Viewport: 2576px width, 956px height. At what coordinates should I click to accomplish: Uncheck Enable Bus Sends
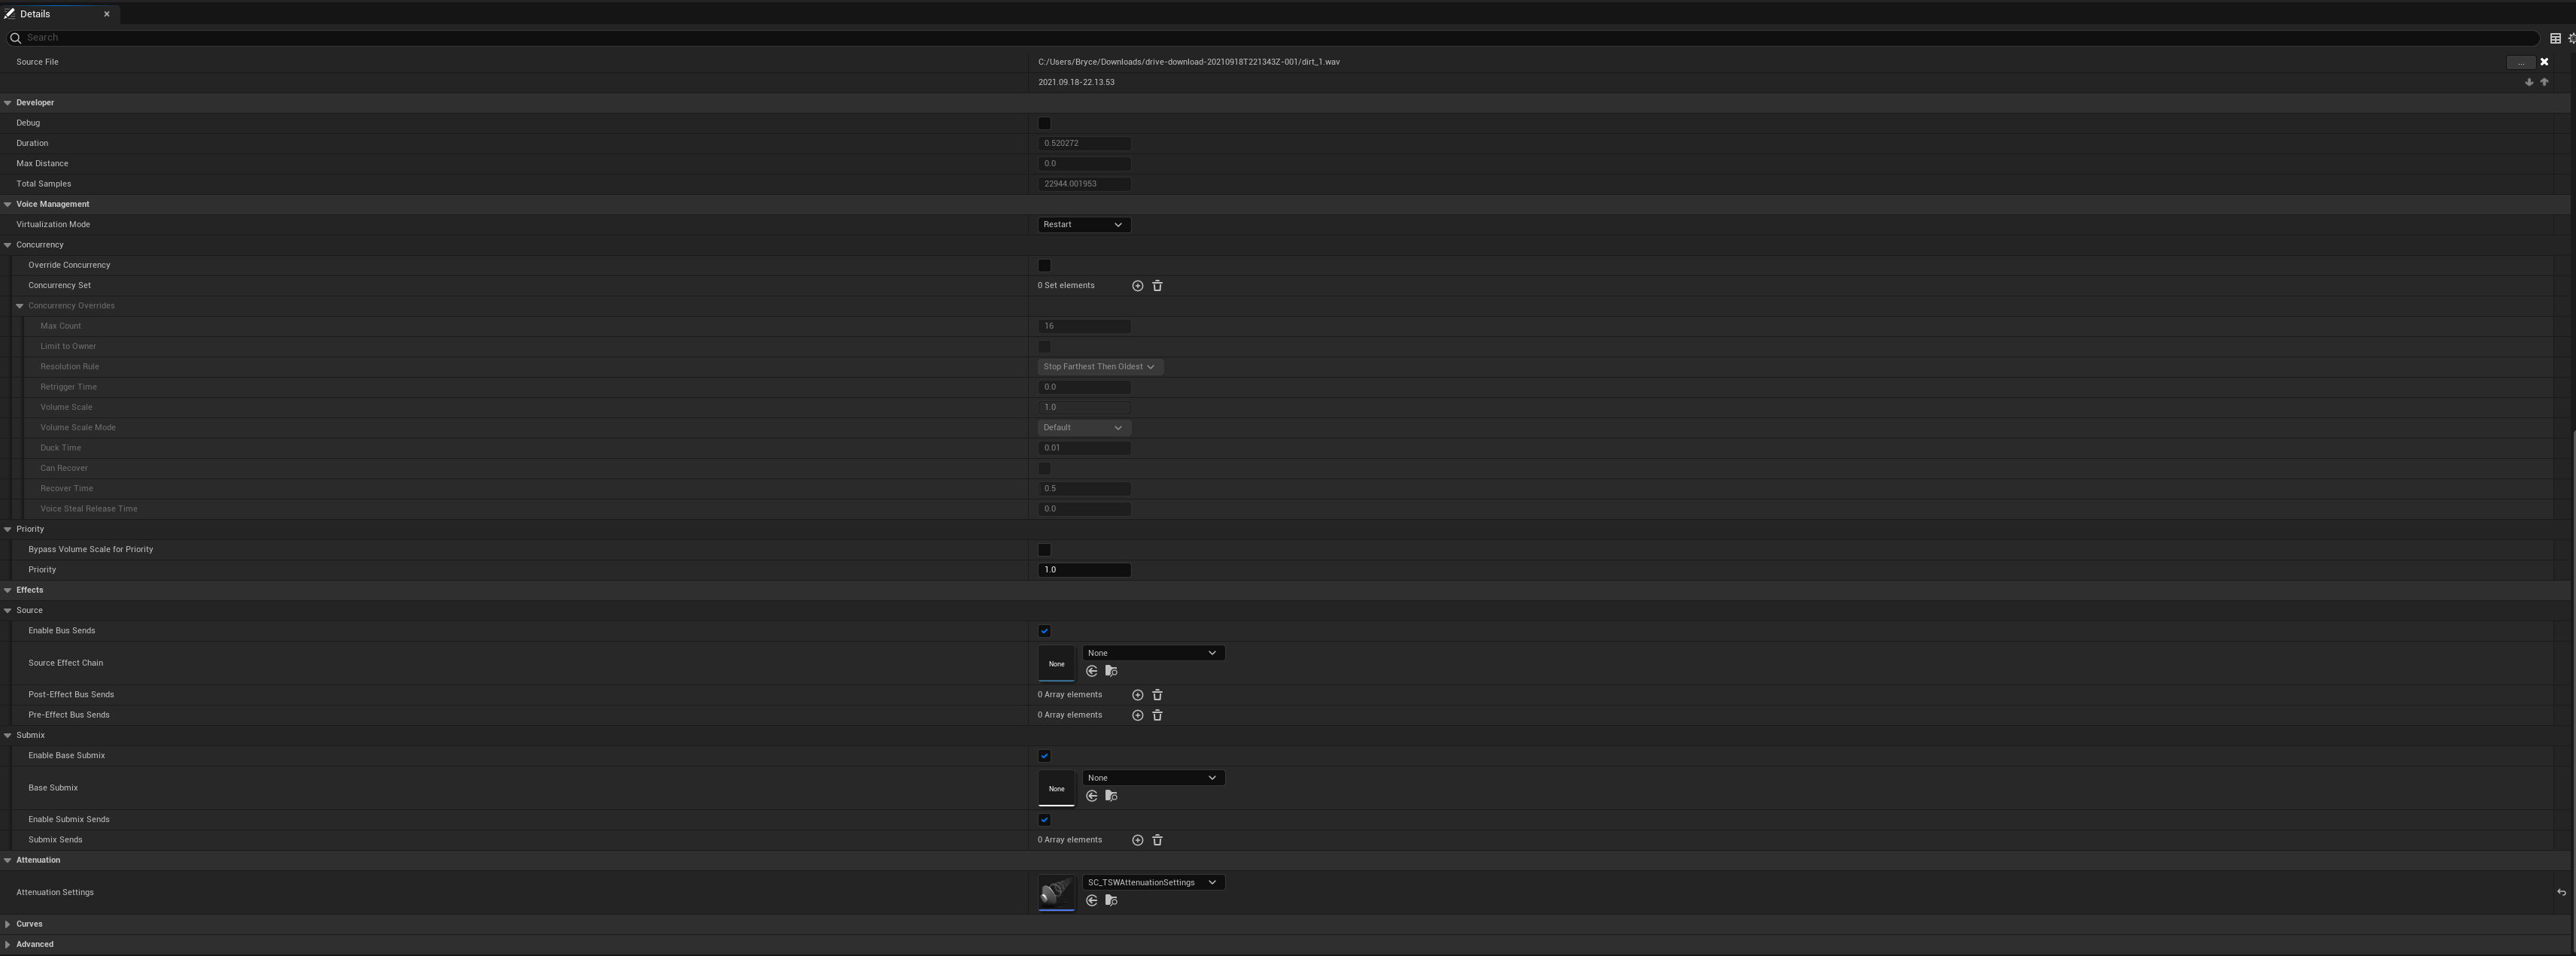[x=1044, y=631]
